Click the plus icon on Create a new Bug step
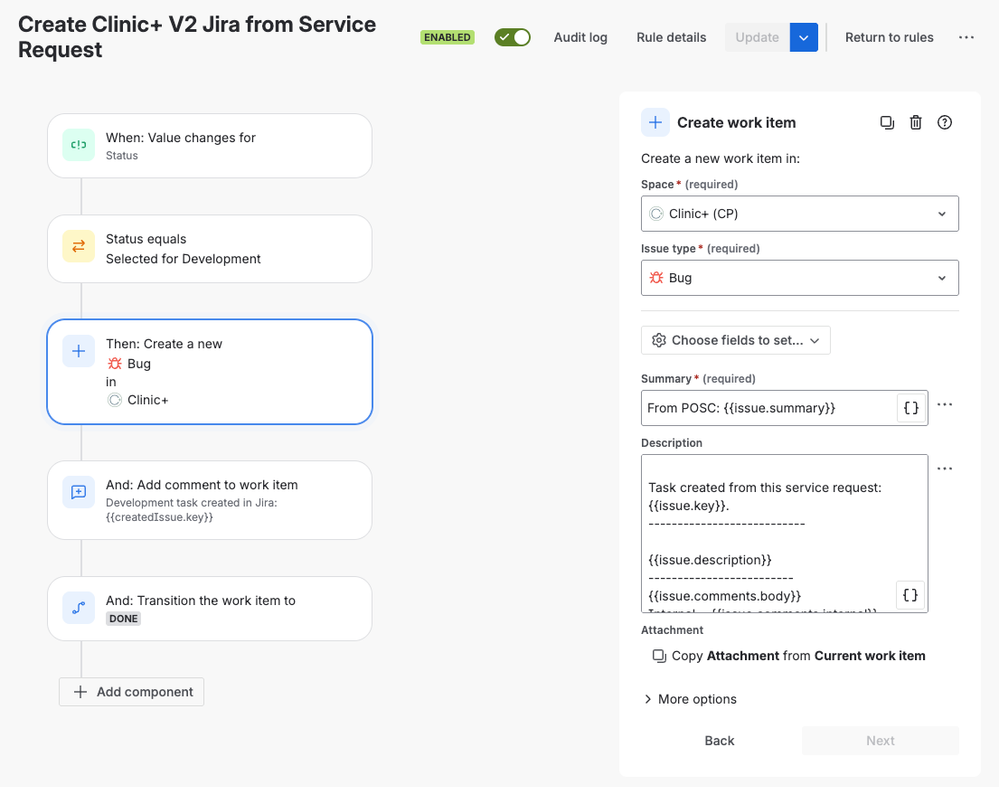 click(x=78, y=351)
